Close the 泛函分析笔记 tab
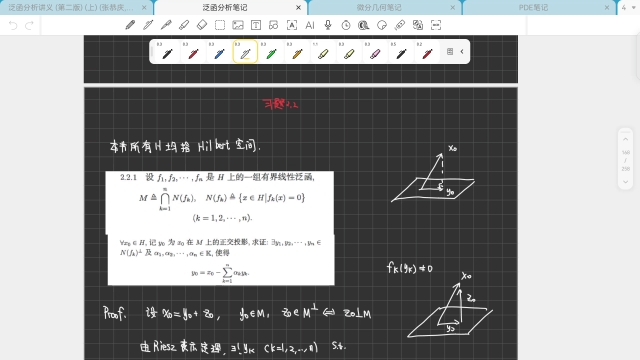Viewport: 640px width, 360px height. pyautogui.click(x=298, y=7)
